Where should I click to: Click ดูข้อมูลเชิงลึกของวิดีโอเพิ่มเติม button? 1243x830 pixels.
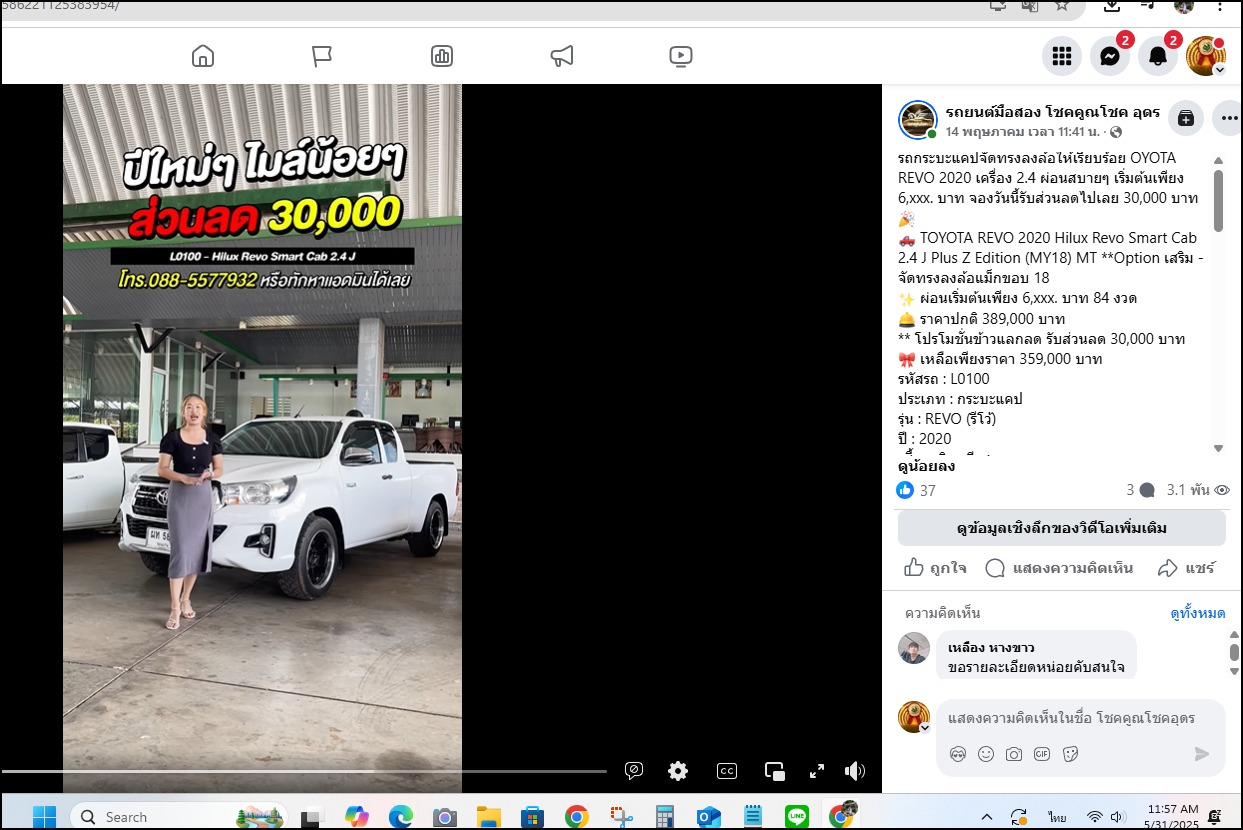coord(1061,528)
